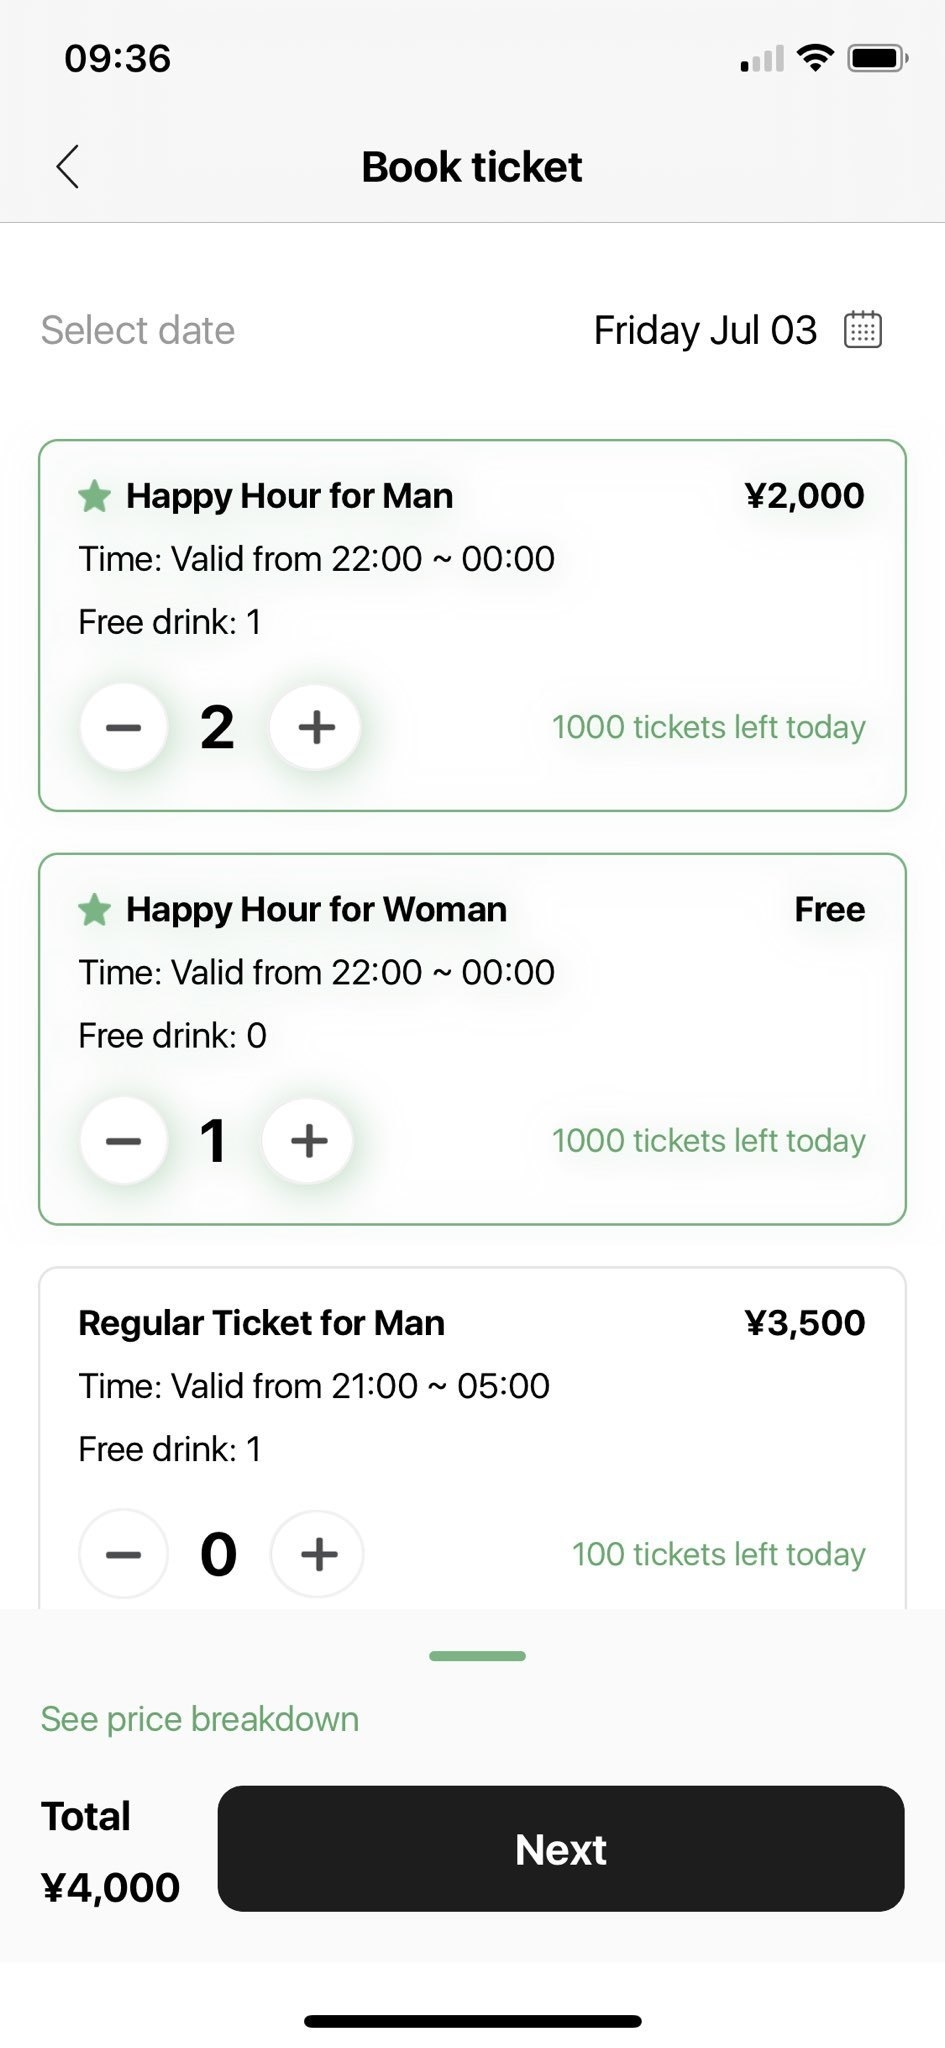This screenshot has width=945, height=2048.
Task: Open See price breakdown link
Action: 200,1719
